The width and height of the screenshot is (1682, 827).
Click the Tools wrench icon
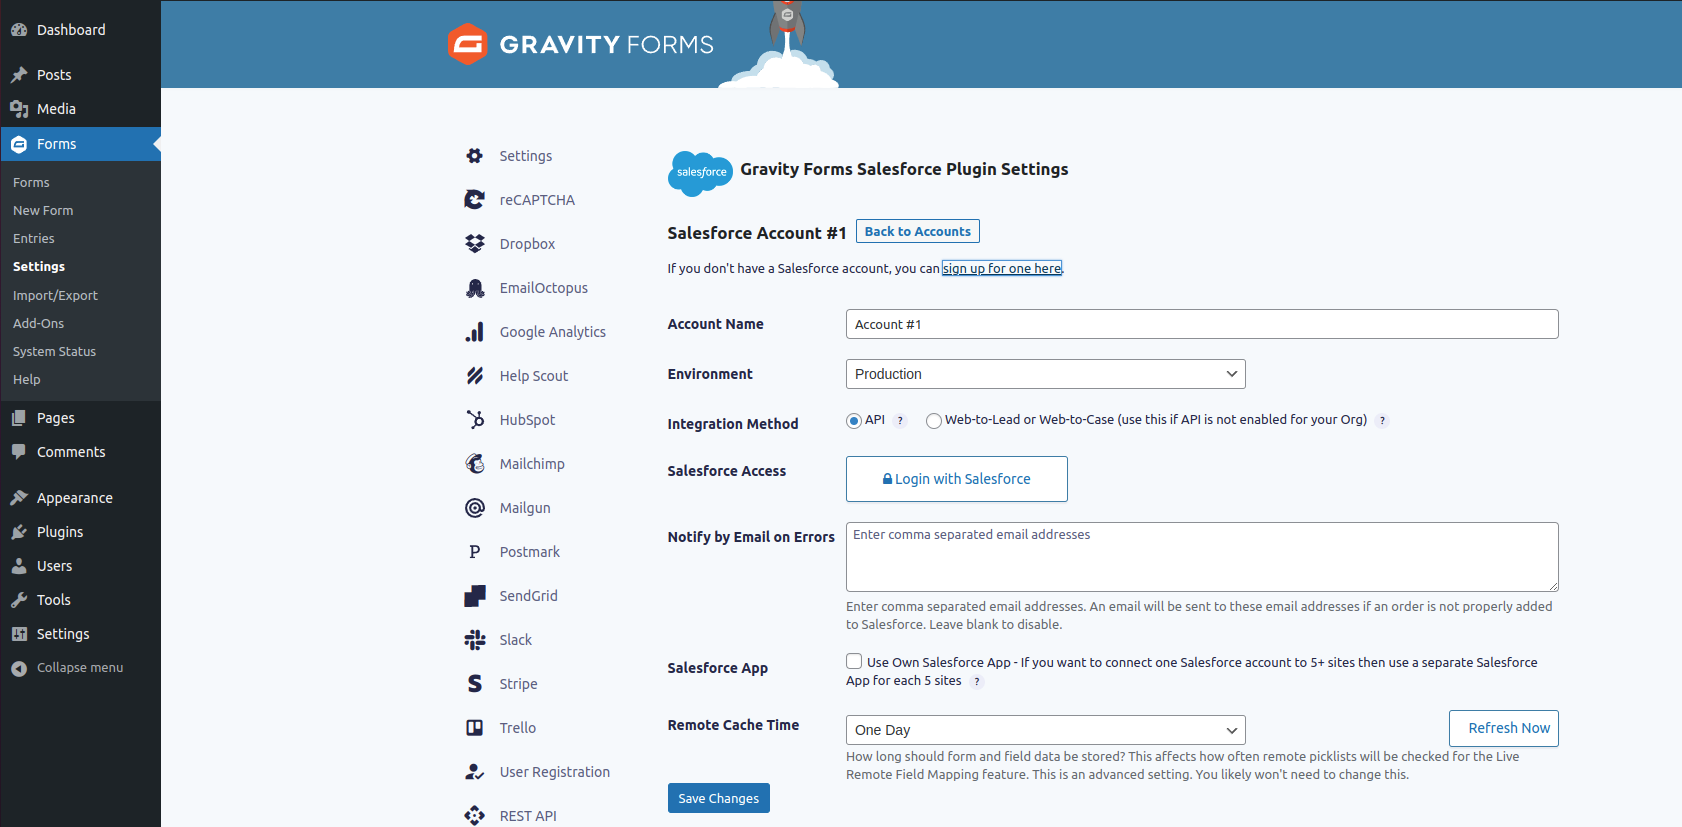19,600
